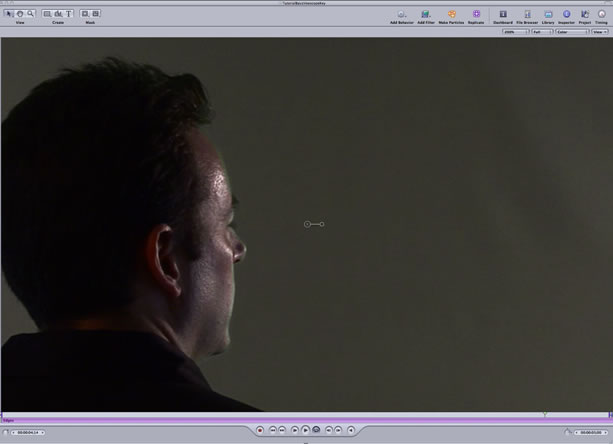Image resolution: width=613 pixels, height=444 pixels.
Task: Click the duration clock icon
Action: pos(568,432)
